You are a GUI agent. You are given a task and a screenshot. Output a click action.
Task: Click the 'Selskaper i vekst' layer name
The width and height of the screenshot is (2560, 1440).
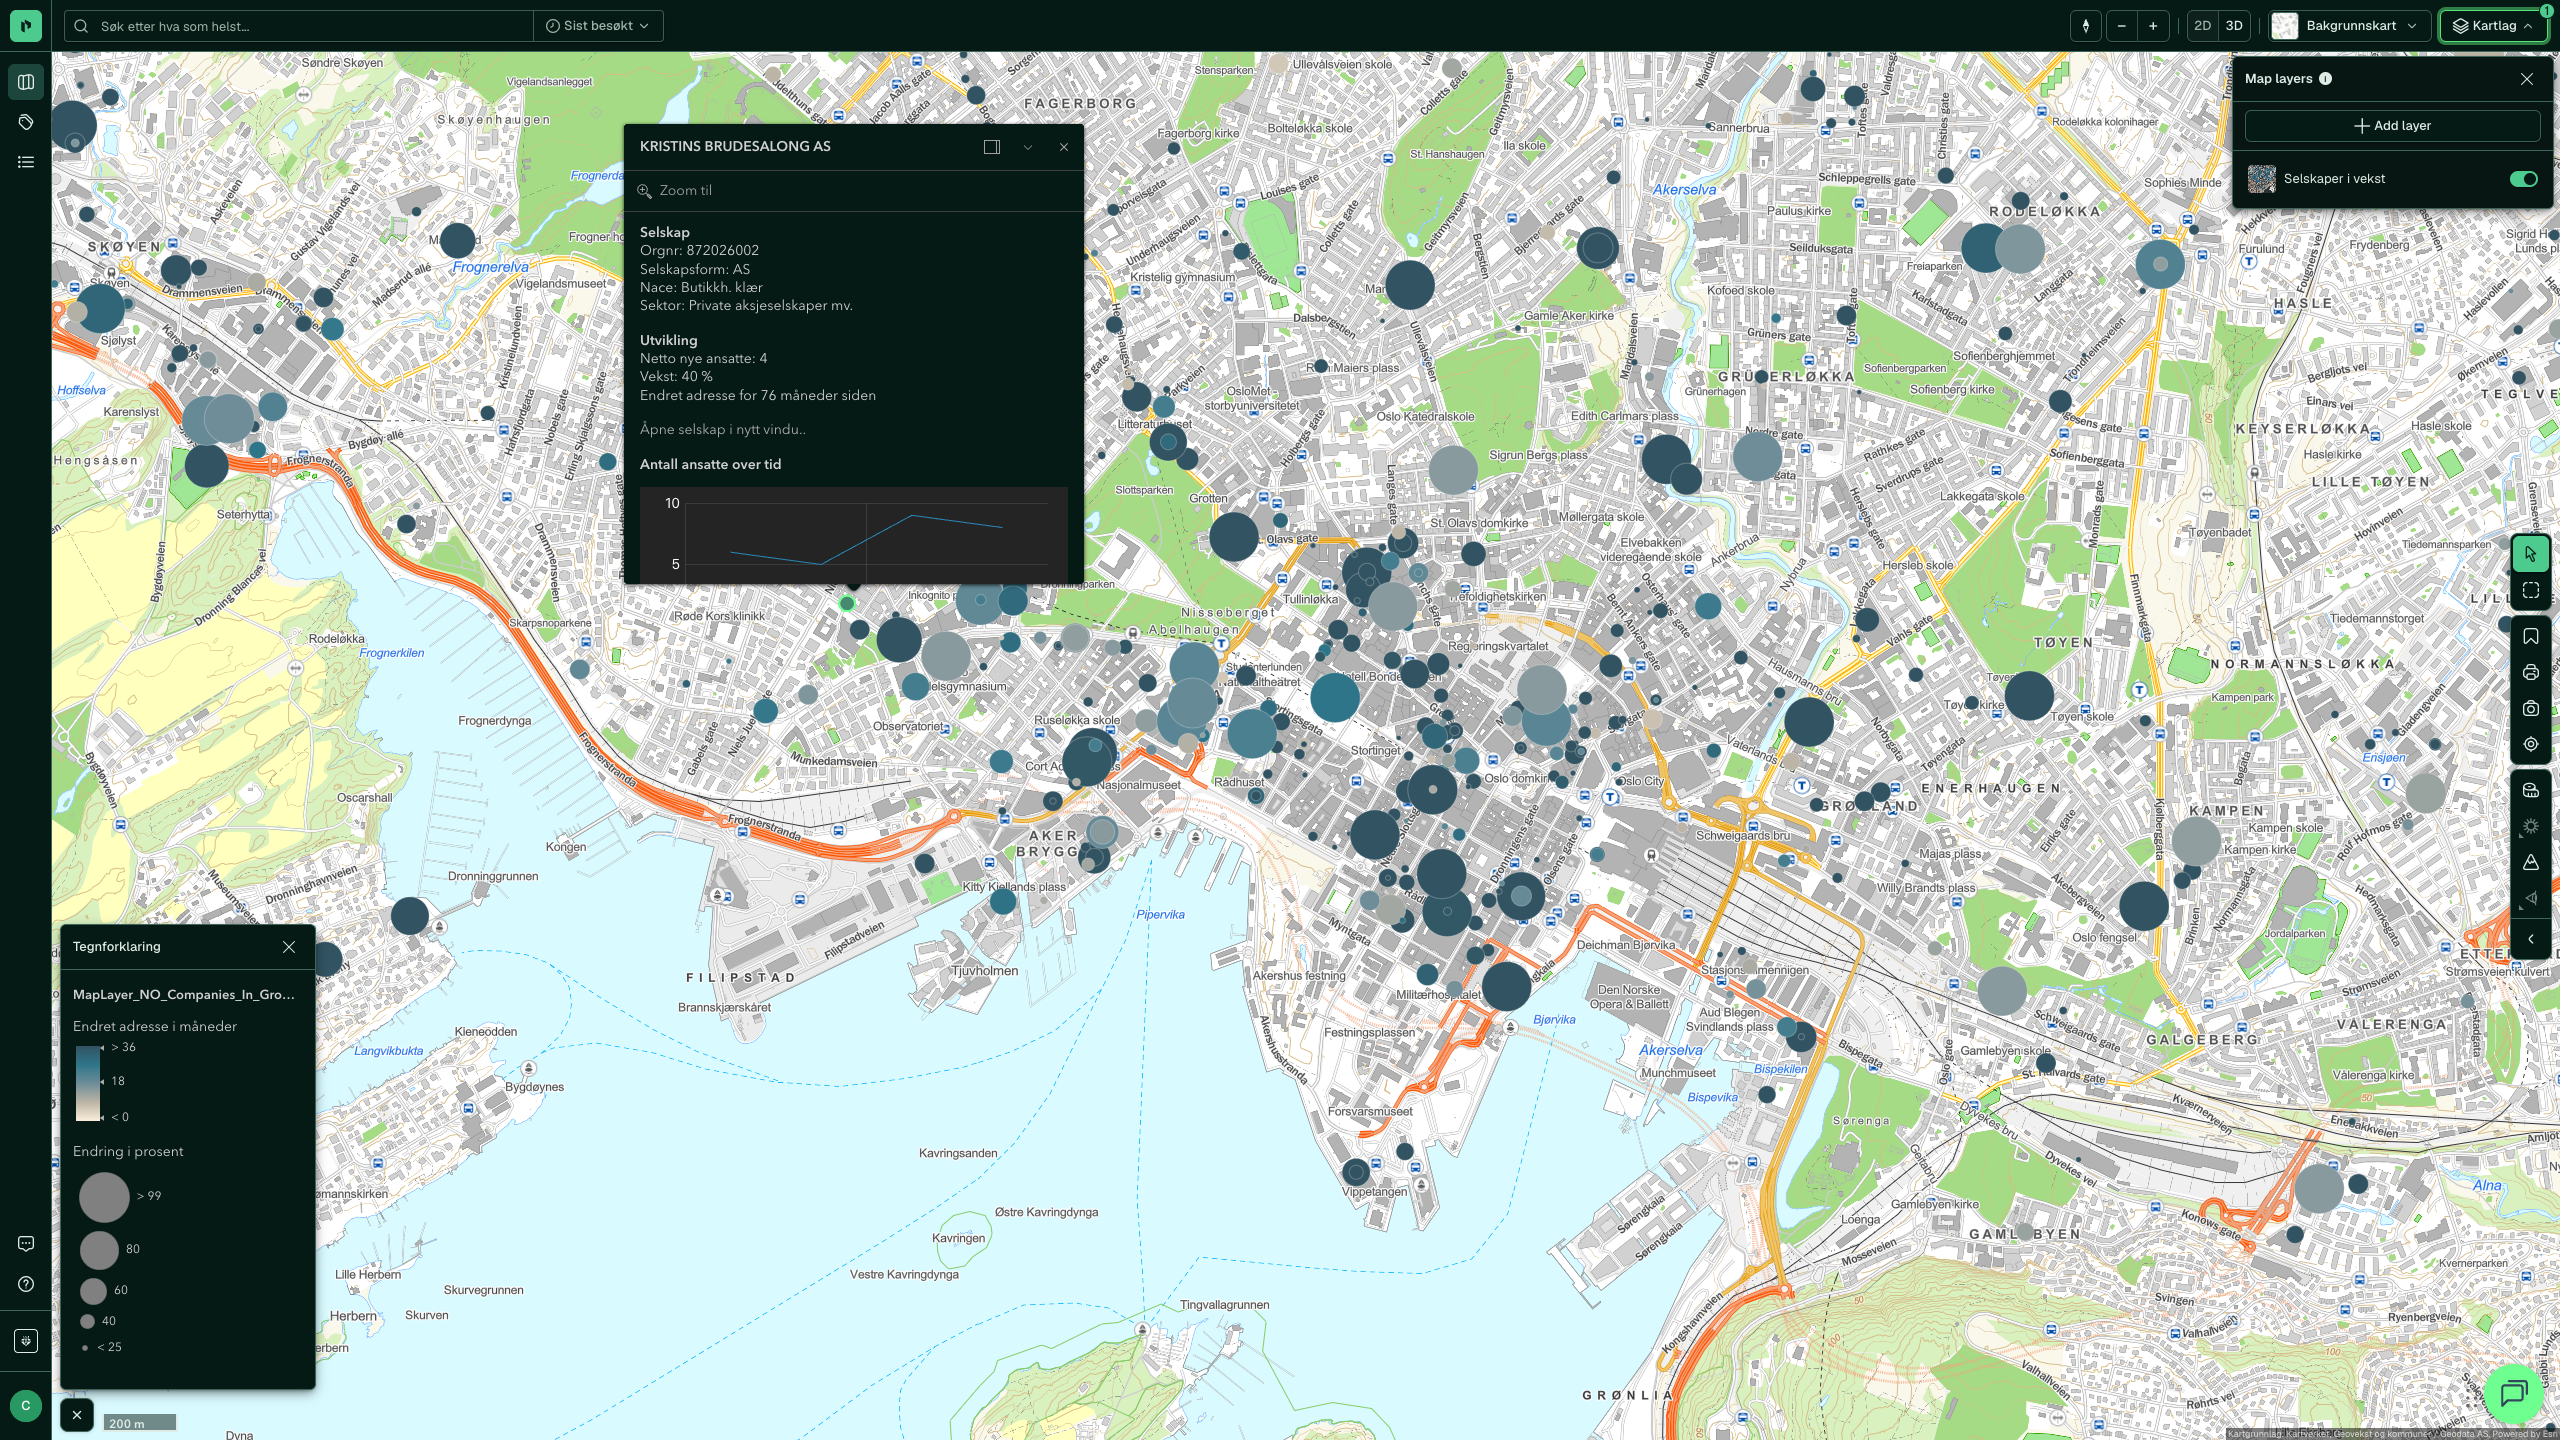click(x=2334, y=179)
